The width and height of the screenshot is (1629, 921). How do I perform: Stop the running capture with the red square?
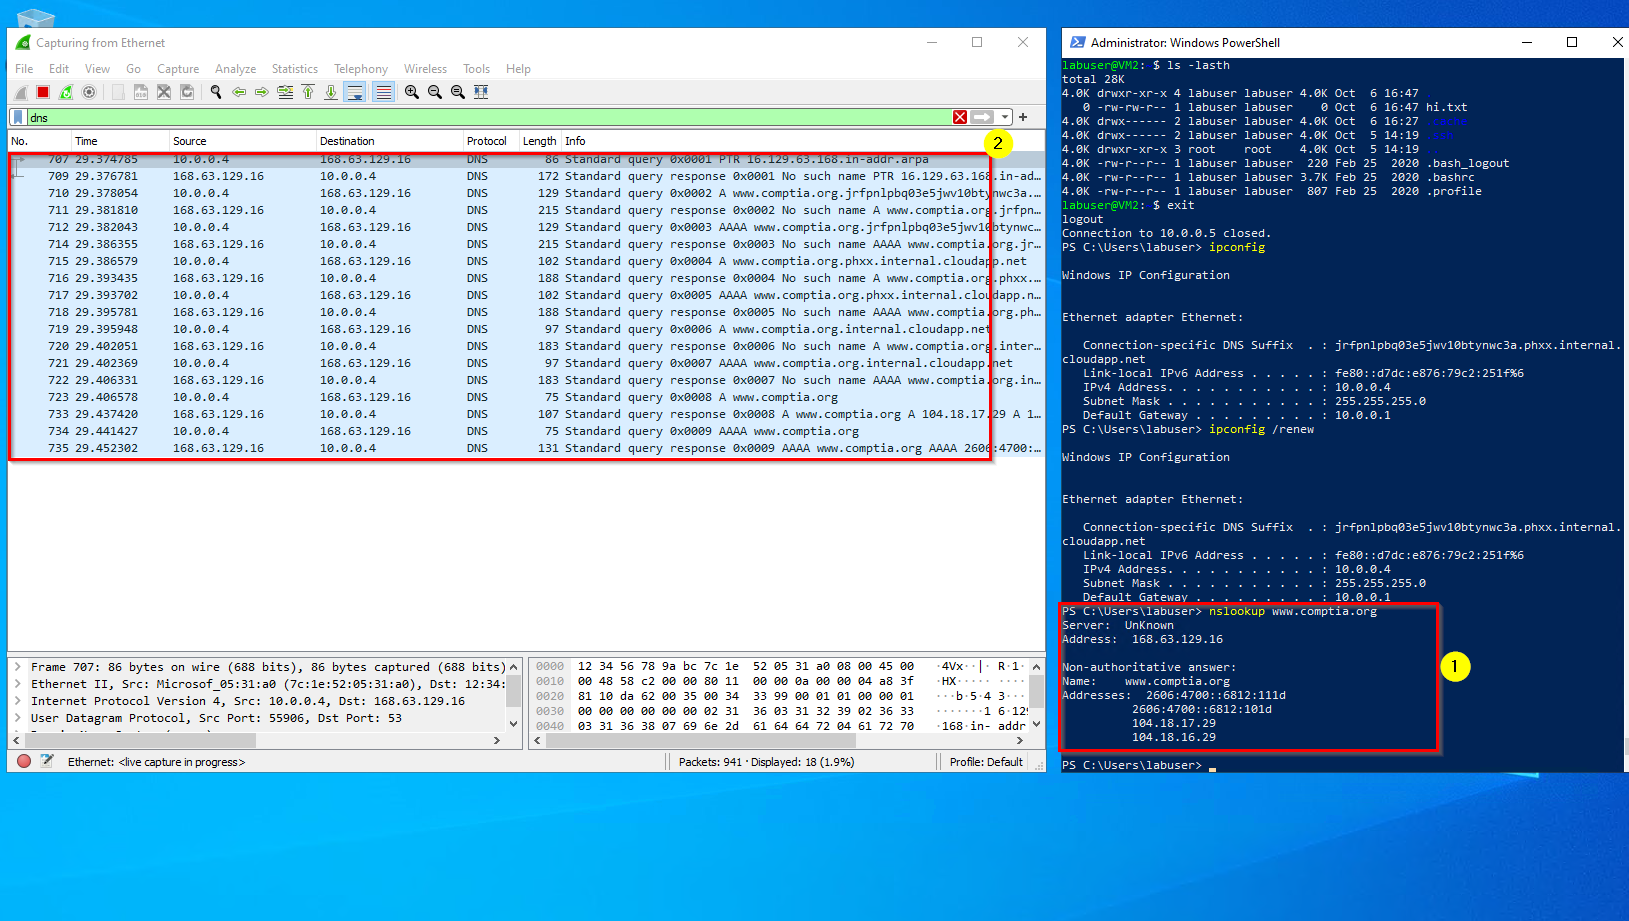43,92
